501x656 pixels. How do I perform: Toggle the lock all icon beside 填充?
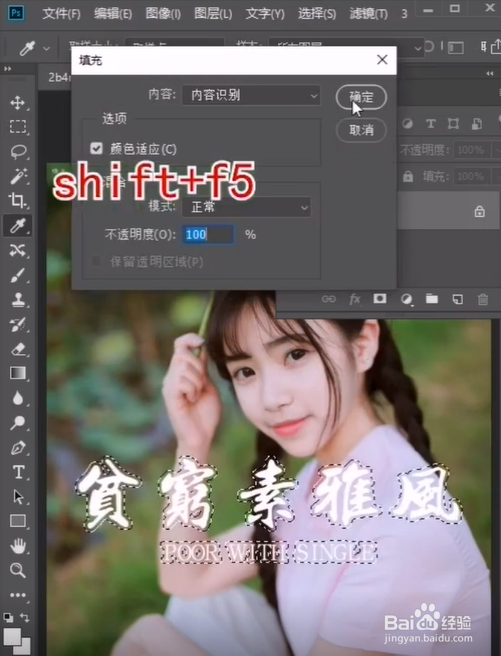tap(408, 176)
